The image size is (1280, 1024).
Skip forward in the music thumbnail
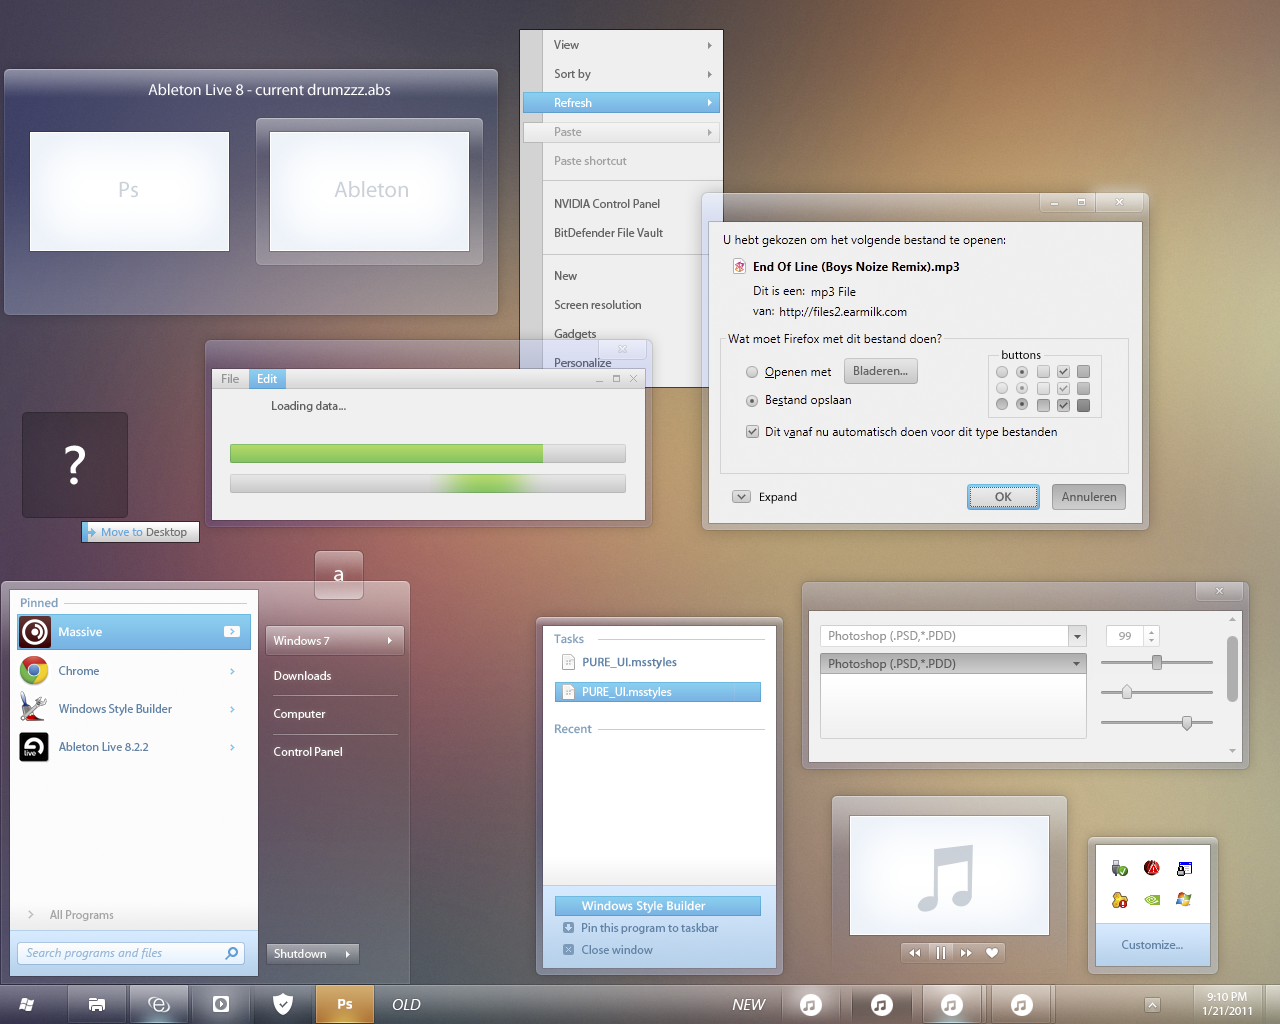(x=966, y=953)
